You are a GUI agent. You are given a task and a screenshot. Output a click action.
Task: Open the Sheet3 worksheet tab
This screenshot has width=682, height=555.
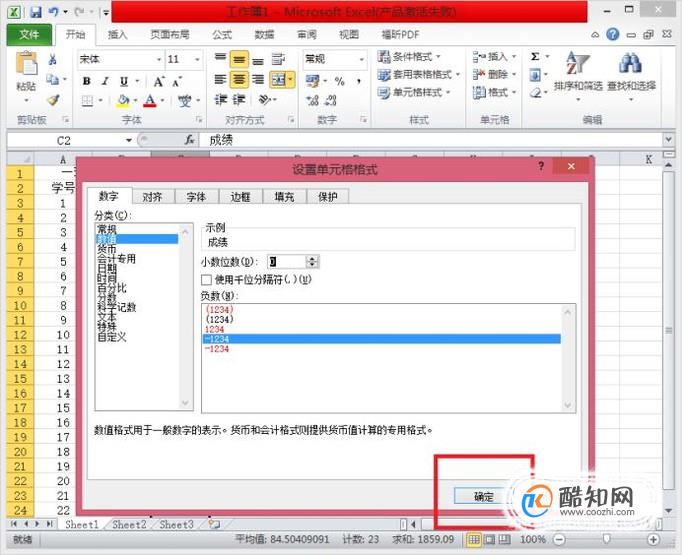pos(176,525)
